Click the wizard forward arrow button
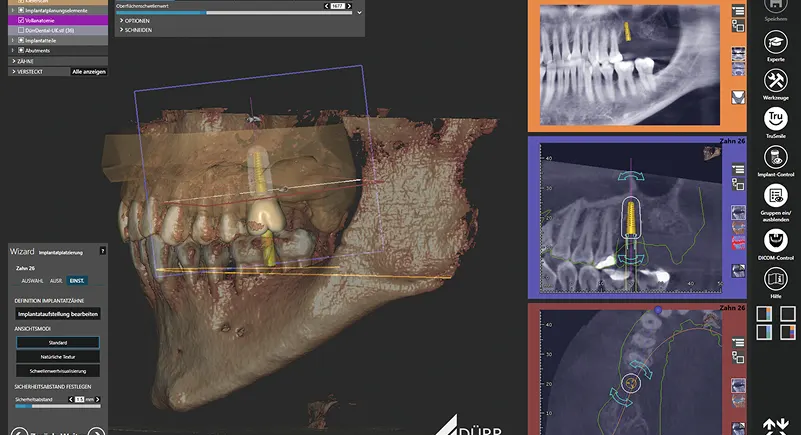The height and width of the screenshot is (436, 801). click(97, 432)
